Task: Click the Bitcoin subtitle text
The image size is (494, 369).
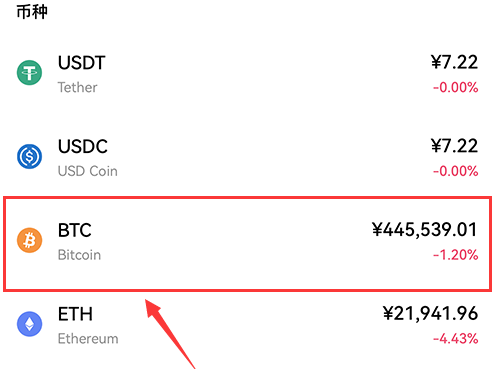Action: click(79, 255)
